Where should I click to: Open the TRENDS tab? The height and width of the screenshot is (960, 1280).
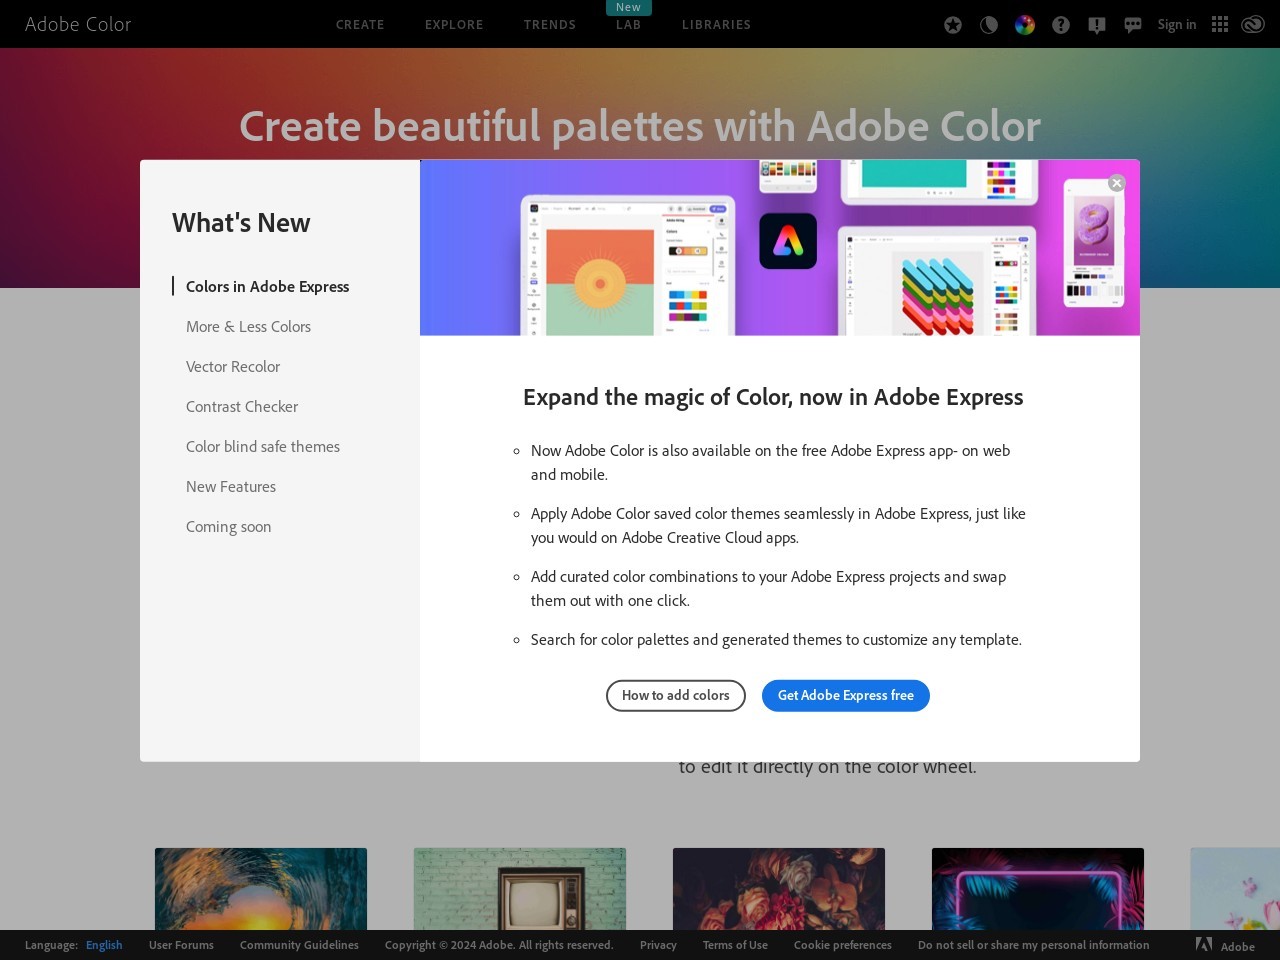(x=550, y=24)
